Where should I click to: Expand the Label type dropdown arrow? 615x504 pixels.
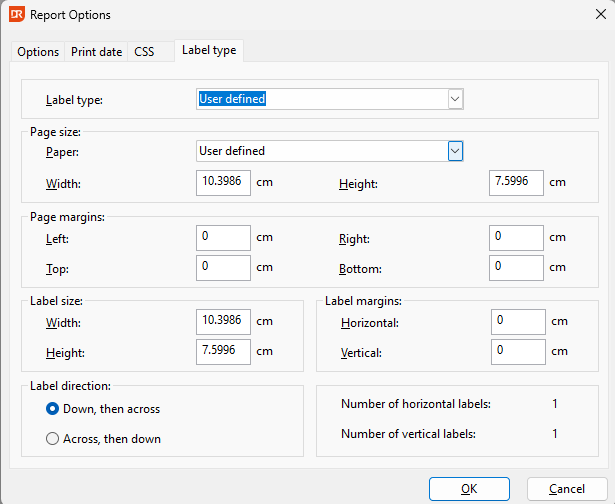455,99
